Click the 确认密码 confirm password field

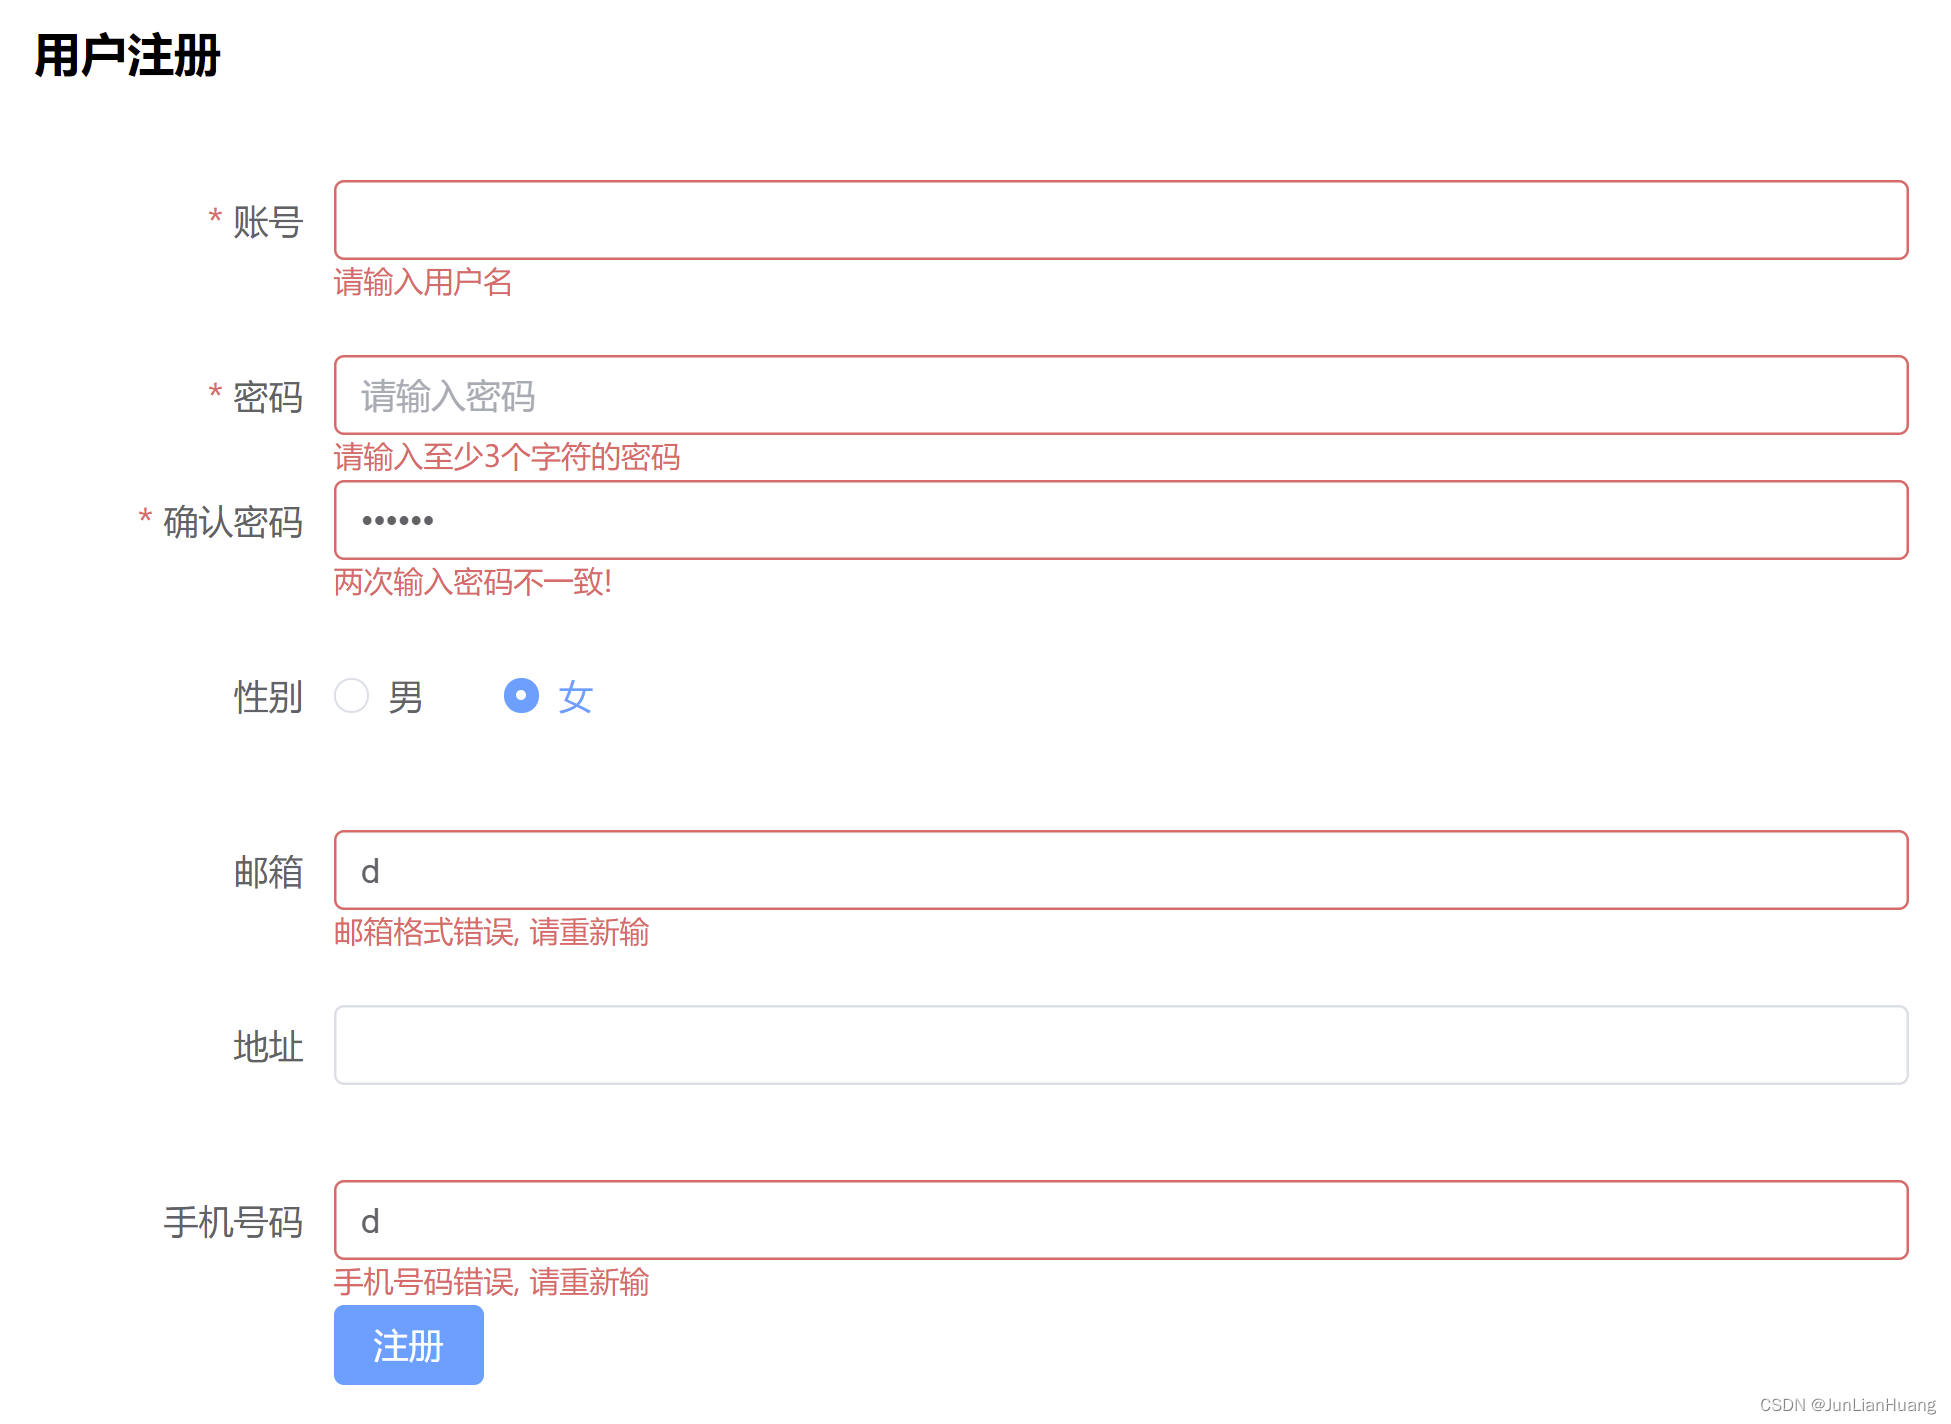1120,520
